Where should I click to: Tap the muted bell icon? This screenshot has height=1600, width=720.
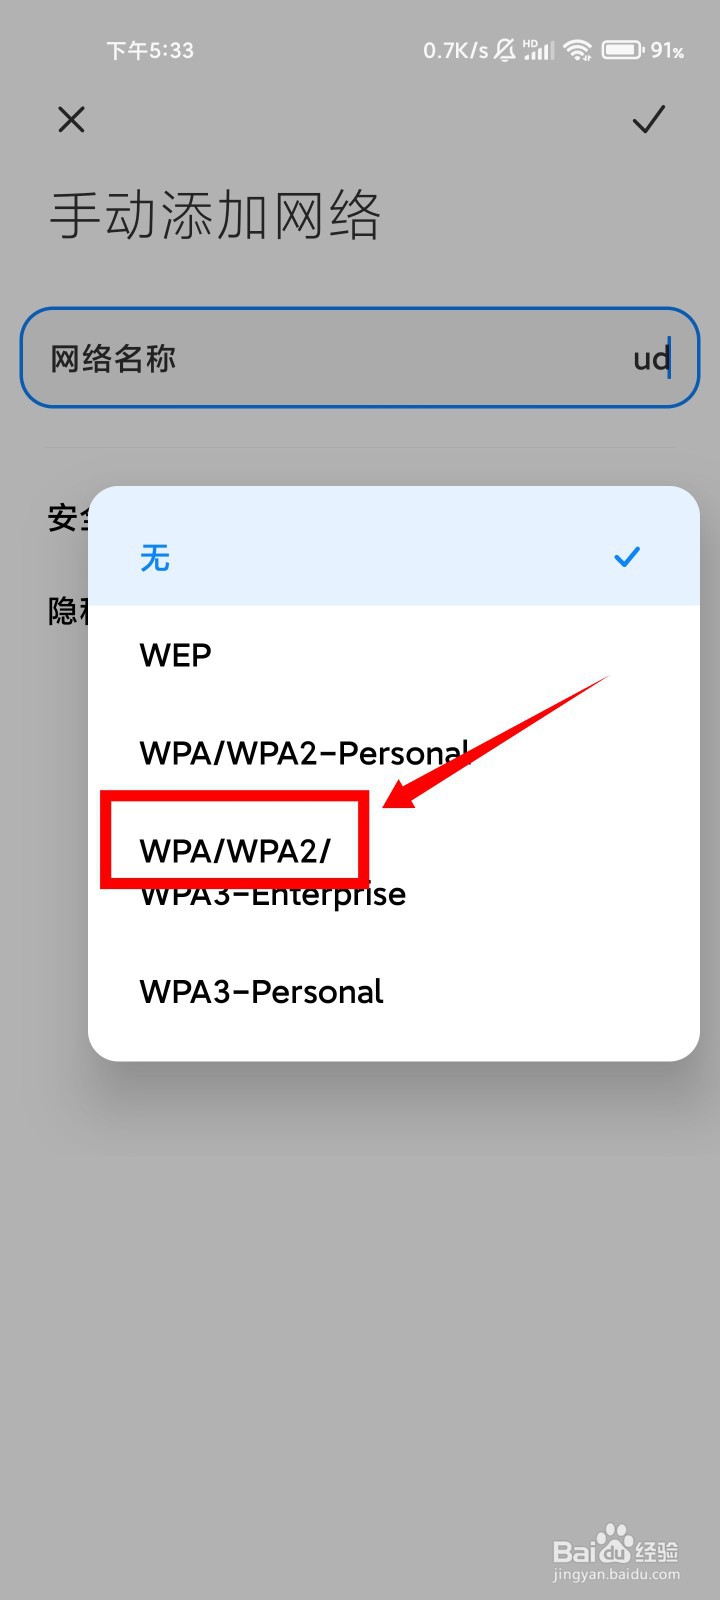(x=505, y=50)
